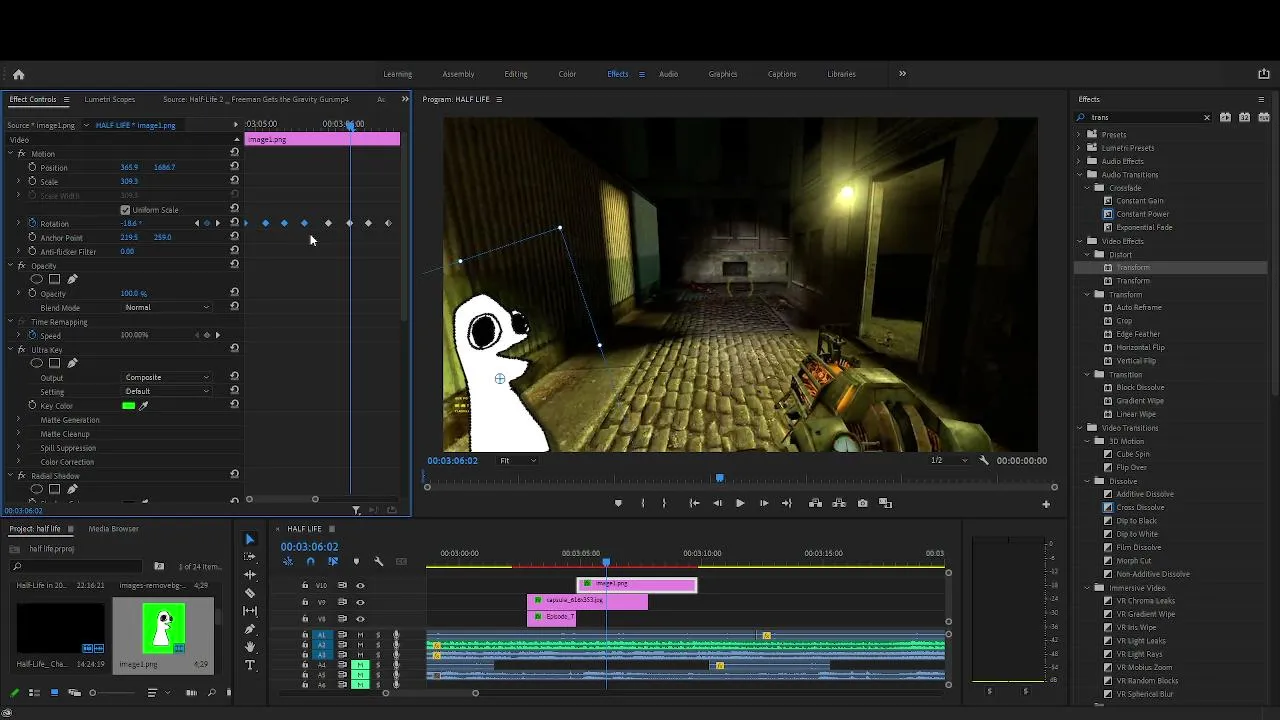Reset the Position parameter
This screenshot has width=1280, height=720.
pos(235,167)
